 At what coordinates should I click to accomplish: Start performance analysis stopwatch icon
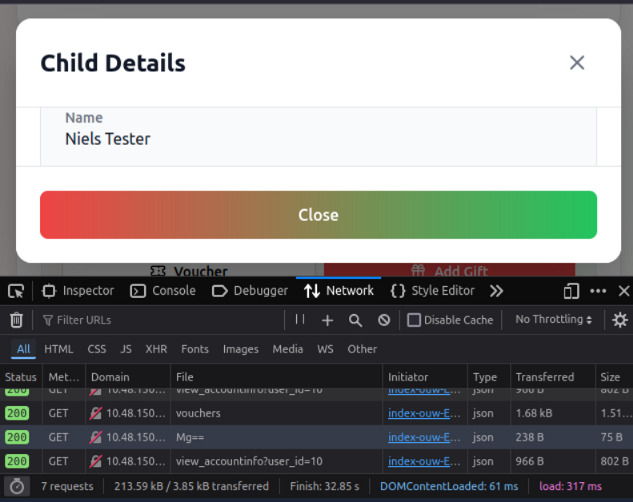[17, 486]
